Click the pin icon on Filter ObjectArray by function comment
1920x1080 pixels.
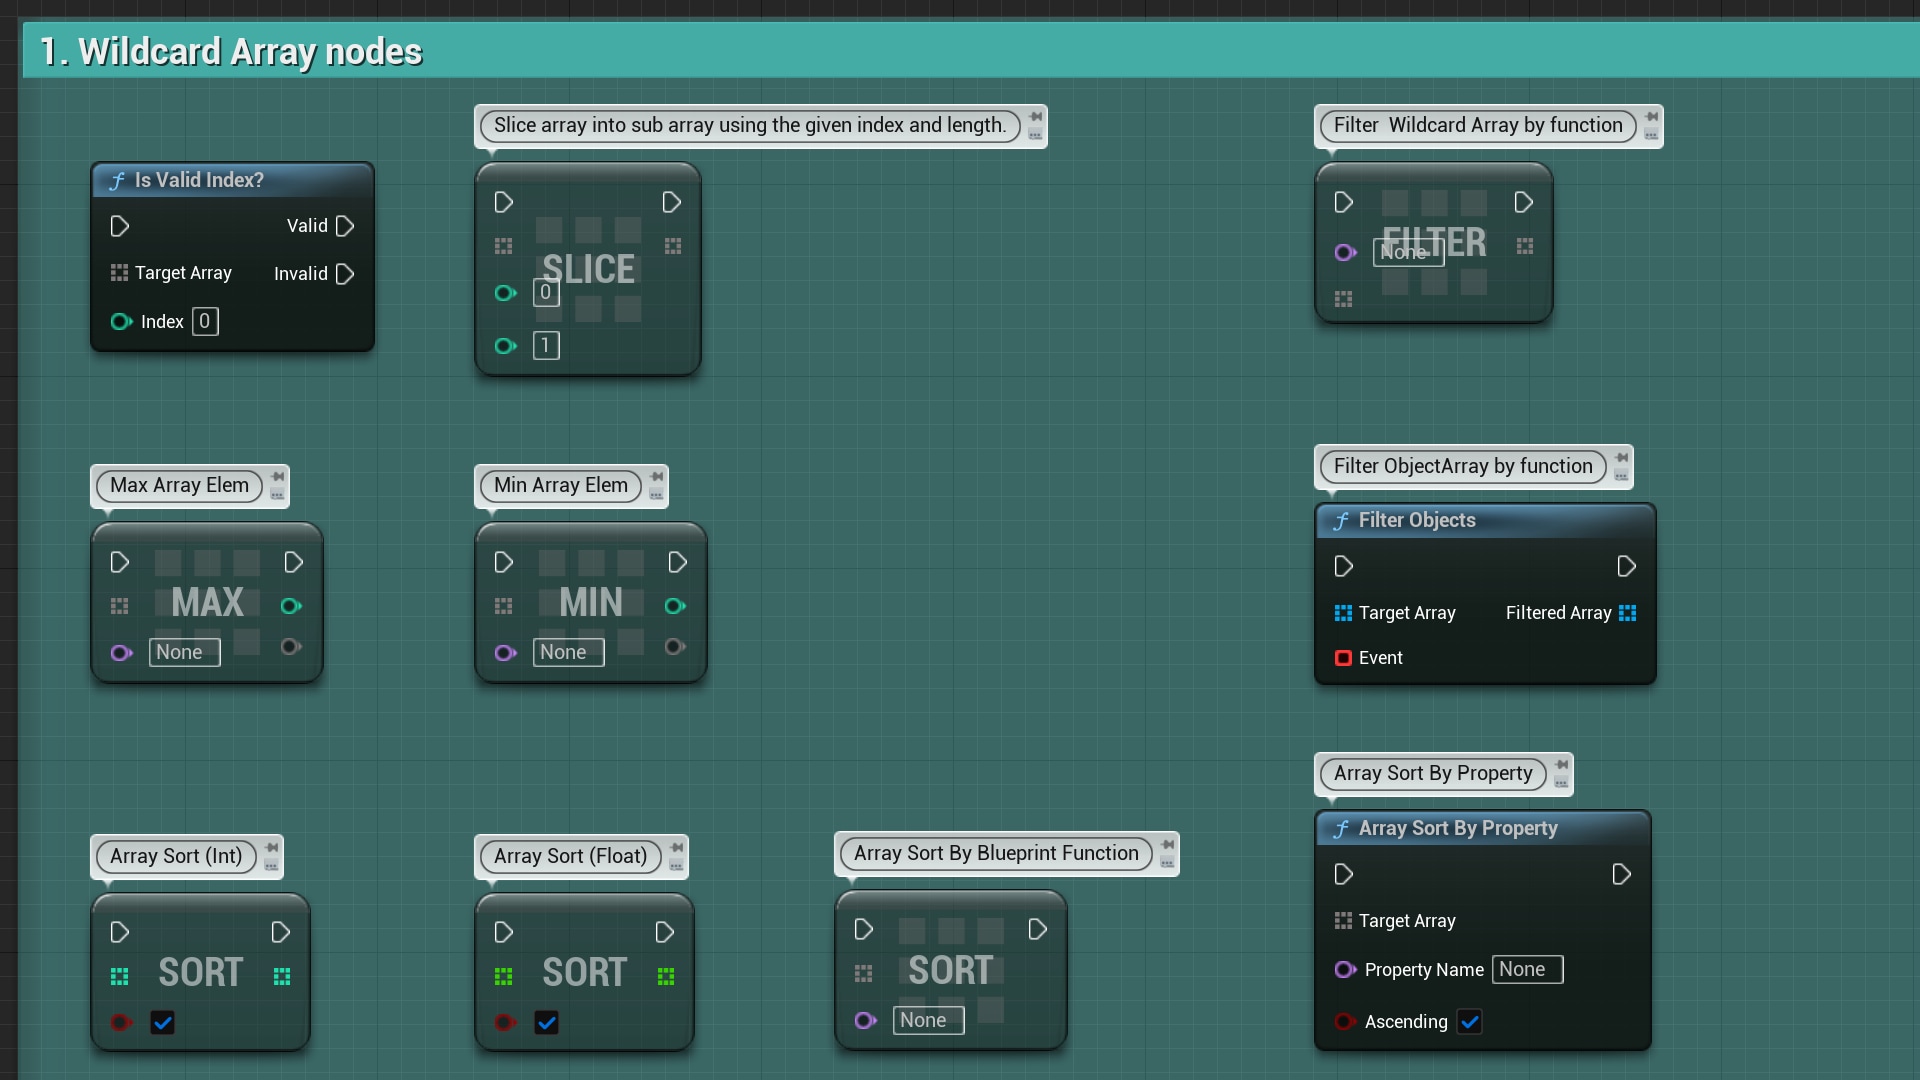[x=1622, y=460]
